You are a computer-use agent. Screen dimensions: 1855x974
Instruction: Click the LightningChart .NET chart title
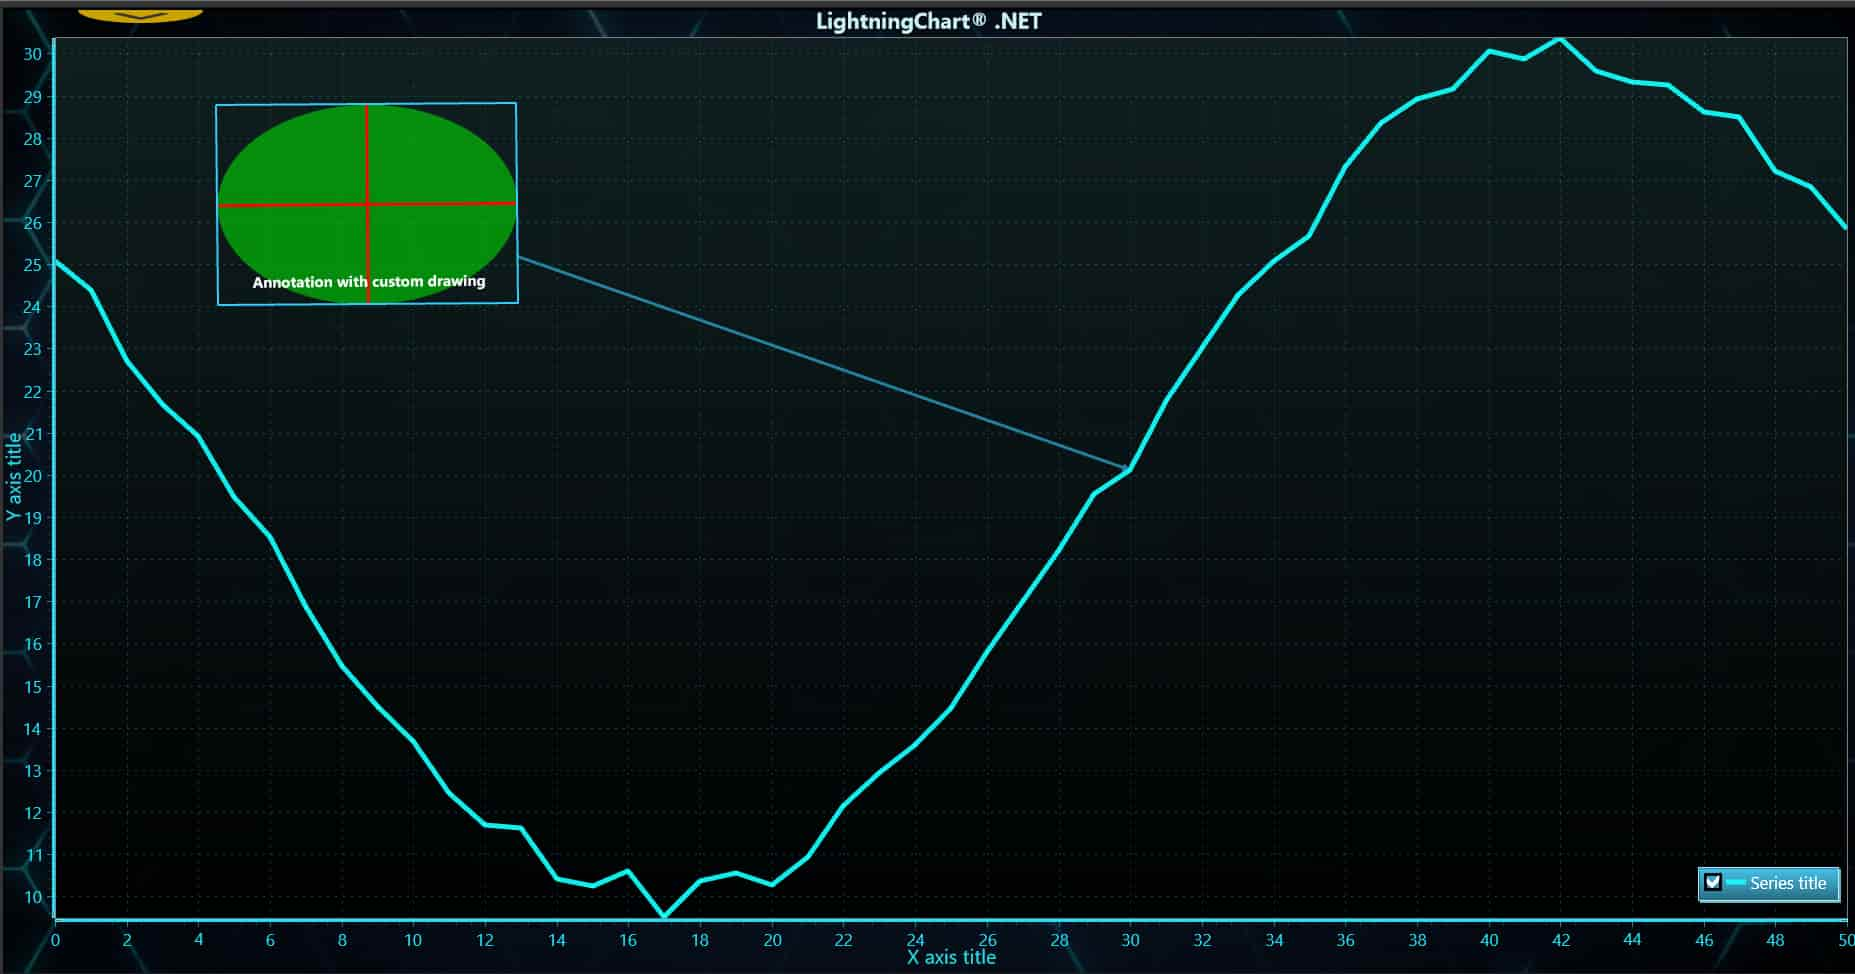point(928,21)
